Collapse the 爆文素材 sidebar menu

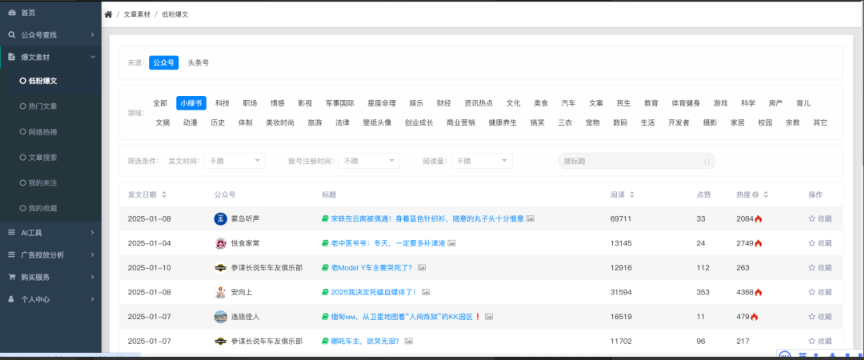point(51,57)
